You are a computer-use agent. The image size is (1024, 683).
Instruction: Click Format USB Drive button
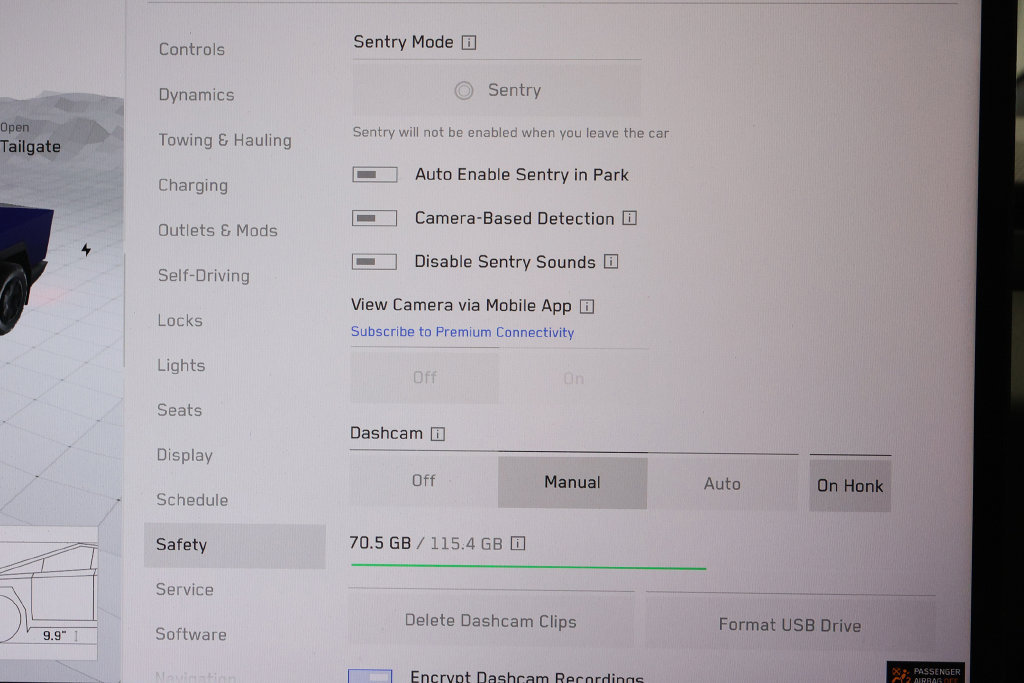click(790, 625)
